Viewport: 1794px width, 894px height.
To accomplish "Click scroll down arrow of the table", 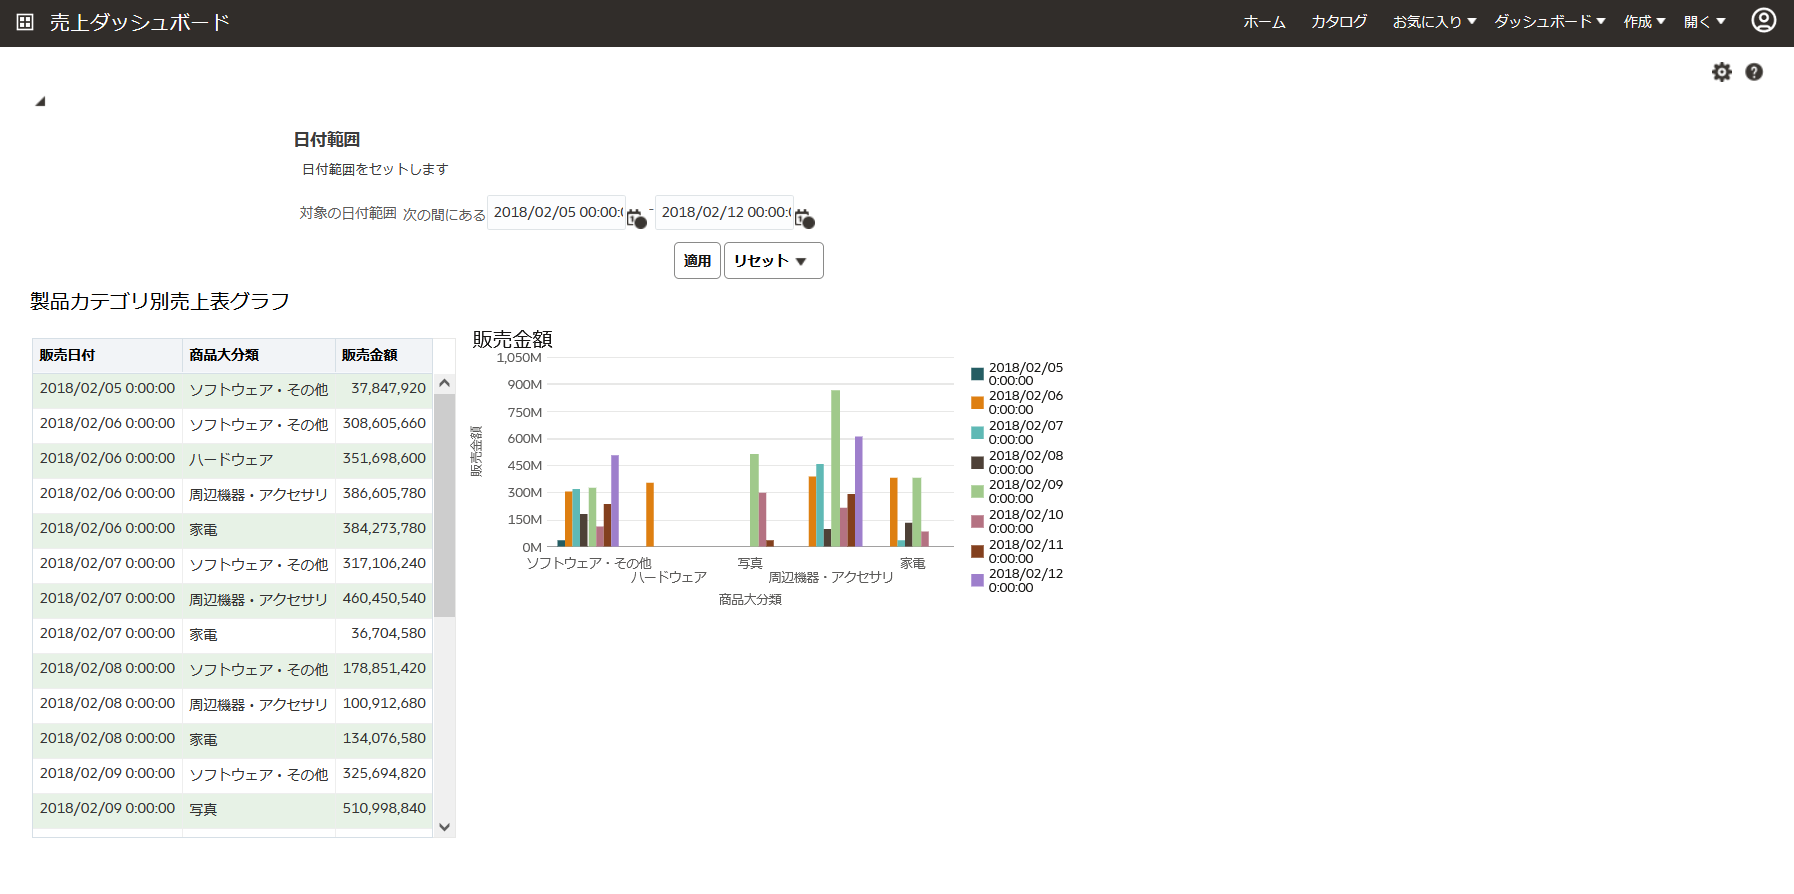I will pyautogui.click(x=445, y=827).
